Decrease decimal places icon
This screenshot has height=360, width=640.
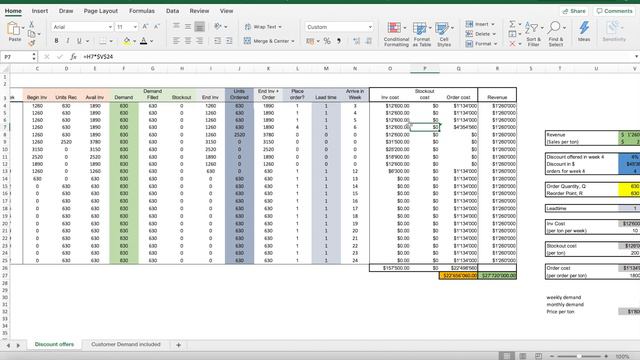pyautogui.click(x=369, y=41)
